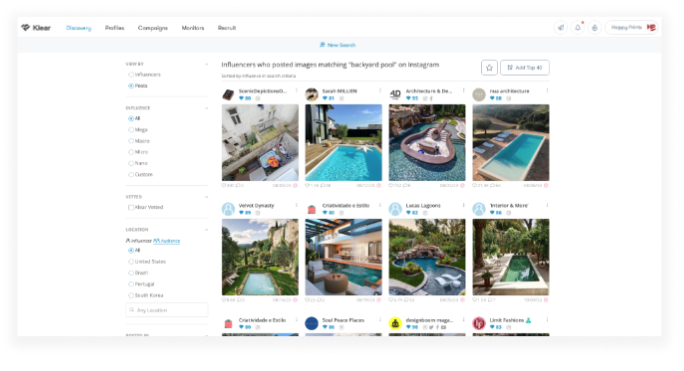Click the Velvet Dynasty profile avatar
The height and width of the screenshot is (371, 684).
pyautogui.click(x=228, y=209)
